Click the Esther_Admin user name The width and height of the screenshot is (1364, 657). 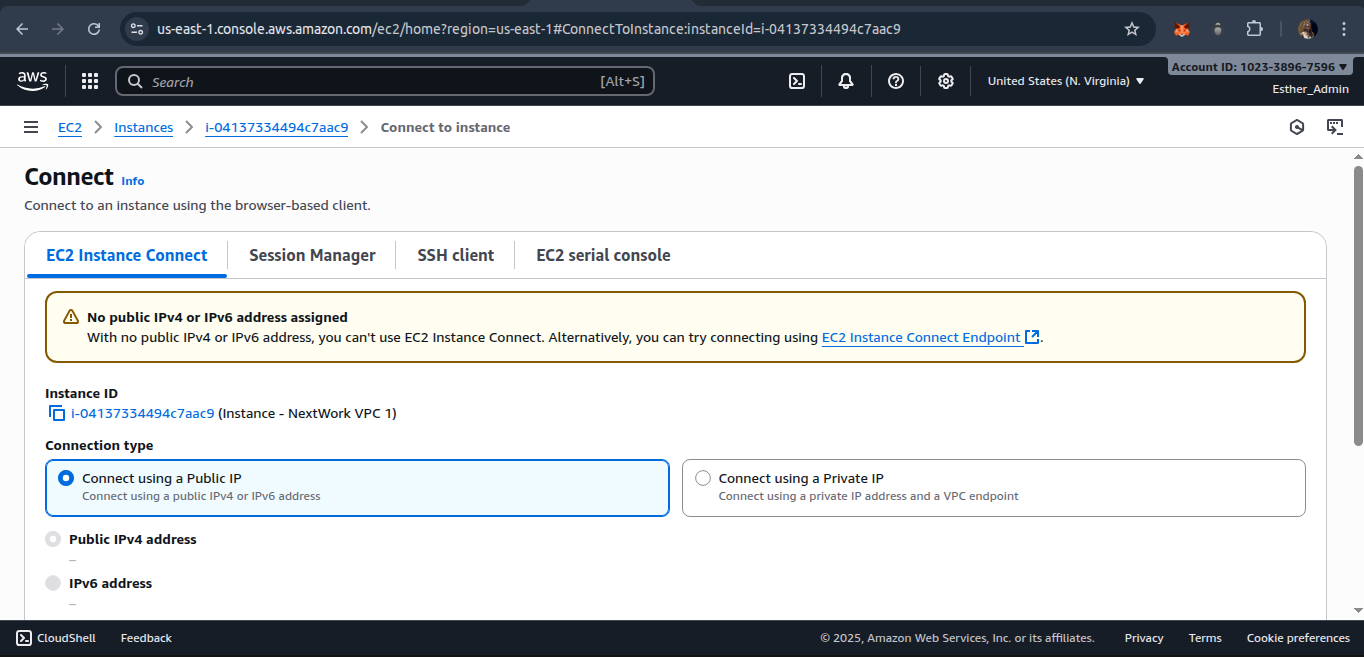(x=1310, y=89)
